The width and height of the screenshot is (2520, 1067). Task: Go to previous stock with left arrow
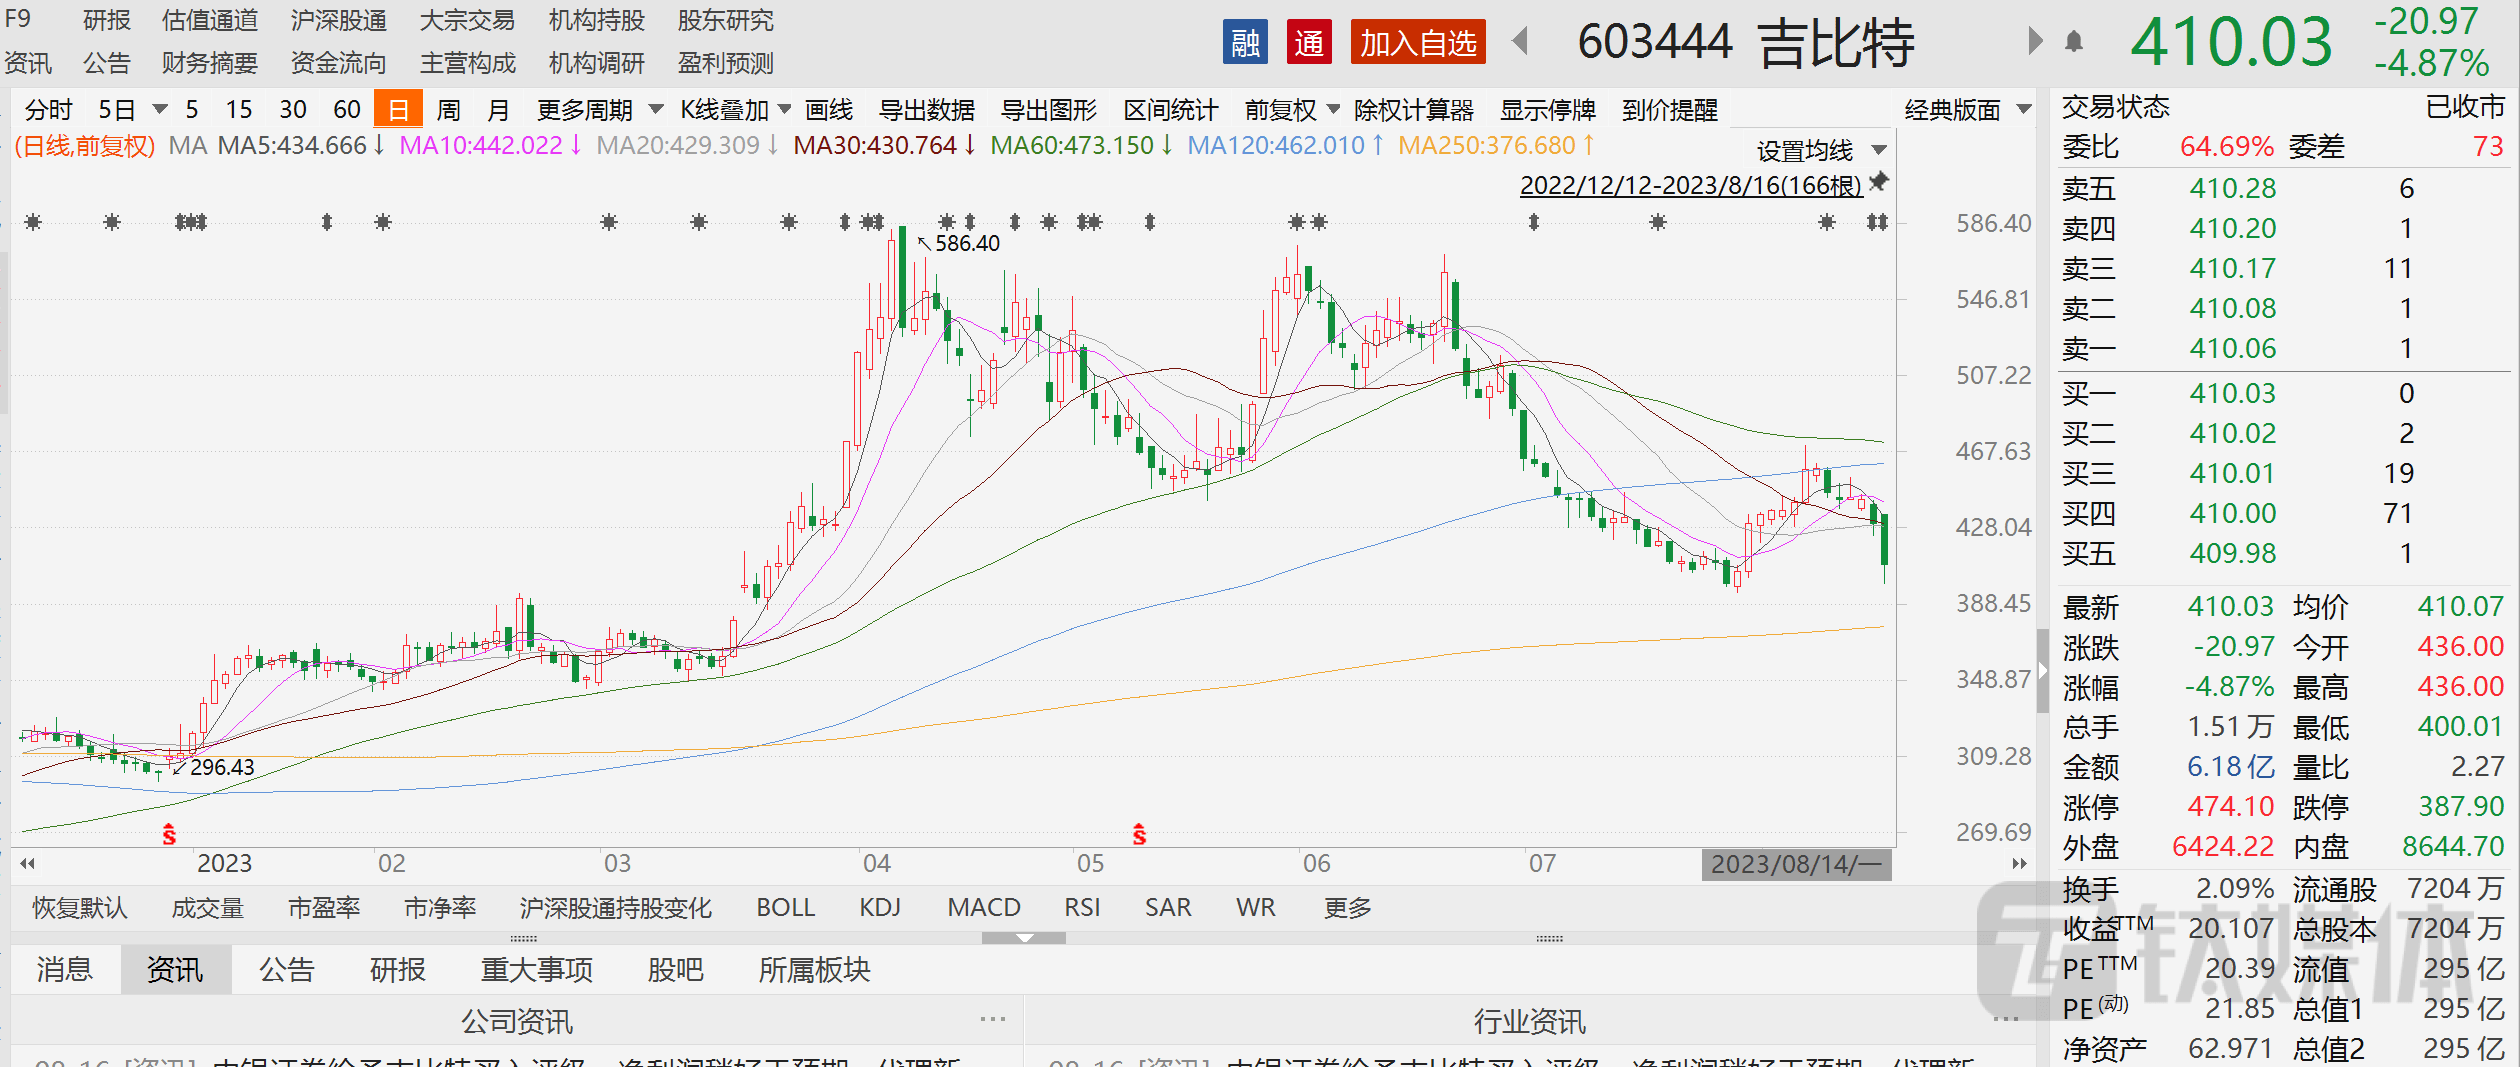1520,41
